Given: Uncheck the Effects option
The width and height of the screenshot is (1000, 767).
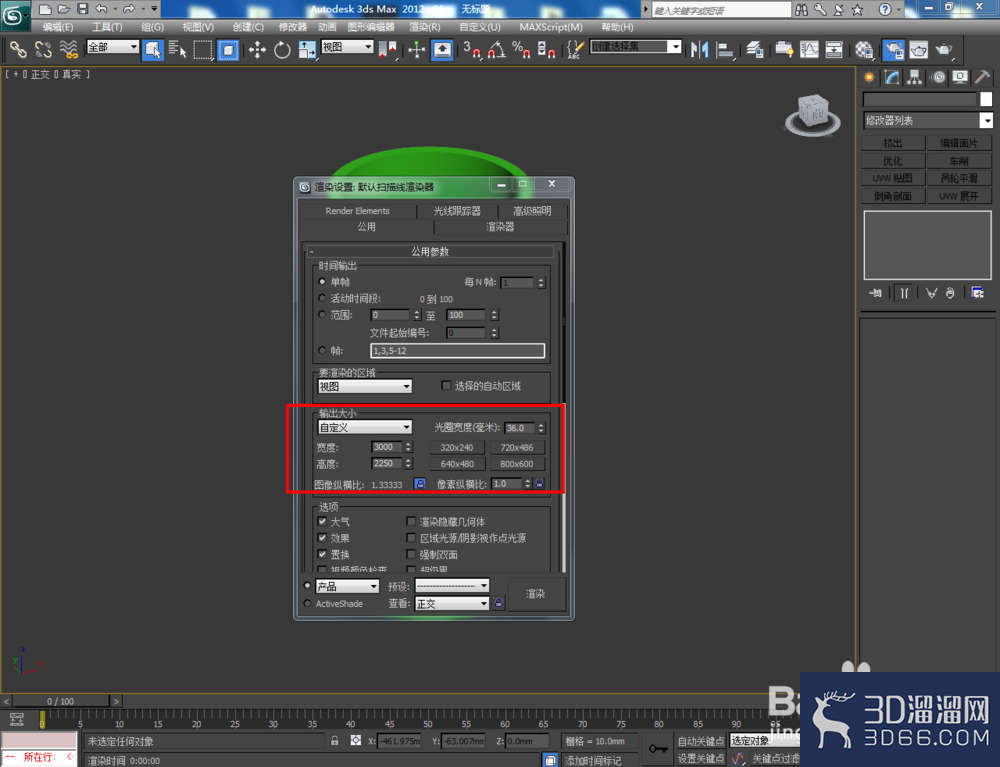Looking at the screenshot, I should pos(322,537).
